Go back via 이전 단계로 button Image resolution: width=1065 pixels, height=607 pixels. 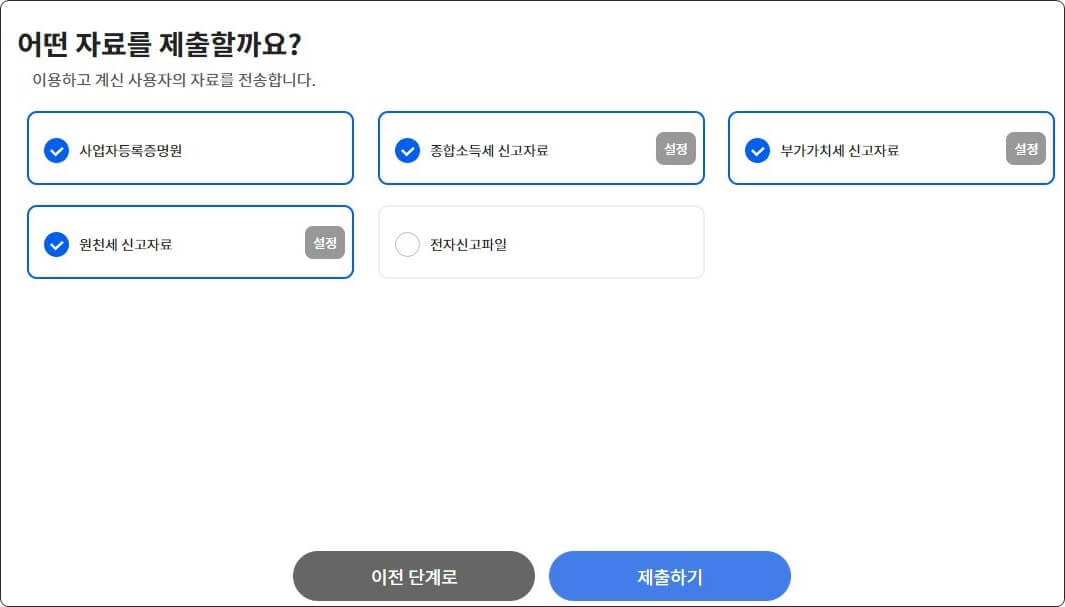pyautogui.click(x=413, y=576)
